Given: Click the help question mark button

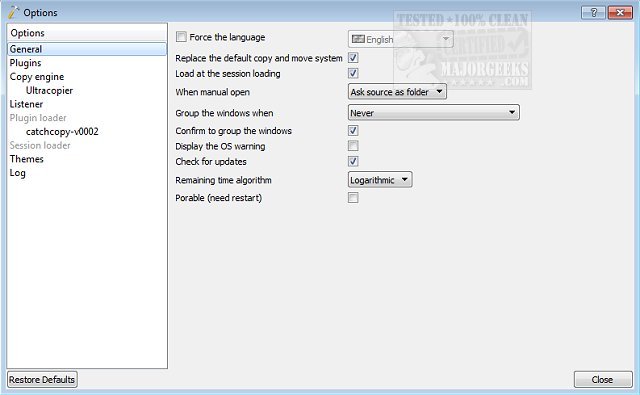Looking at the screenshot, I should tap(593, 13).
